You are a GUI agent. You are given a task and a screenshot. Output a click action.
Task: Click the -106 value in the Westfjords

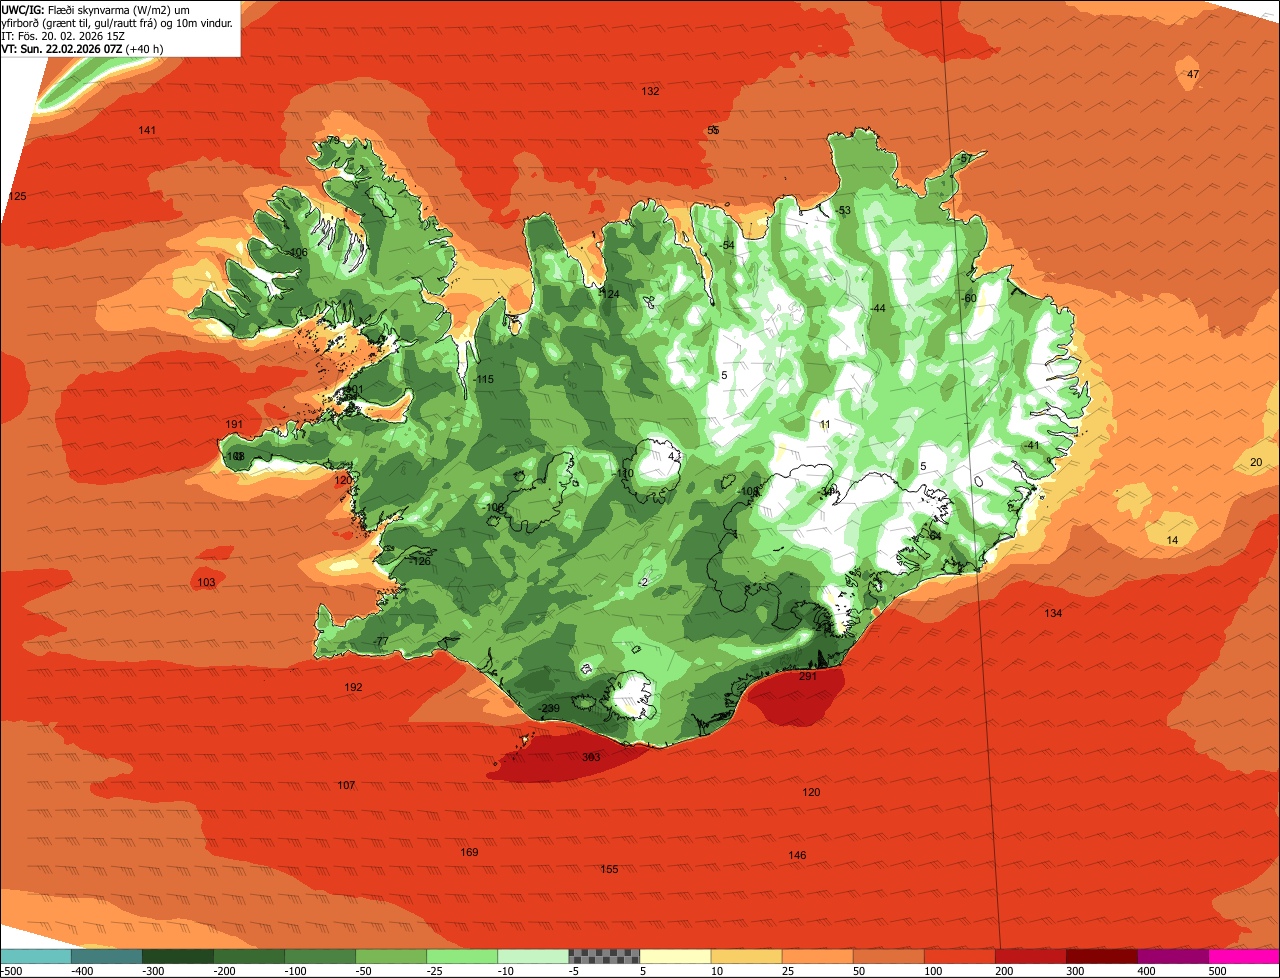(x=297, y=253)
